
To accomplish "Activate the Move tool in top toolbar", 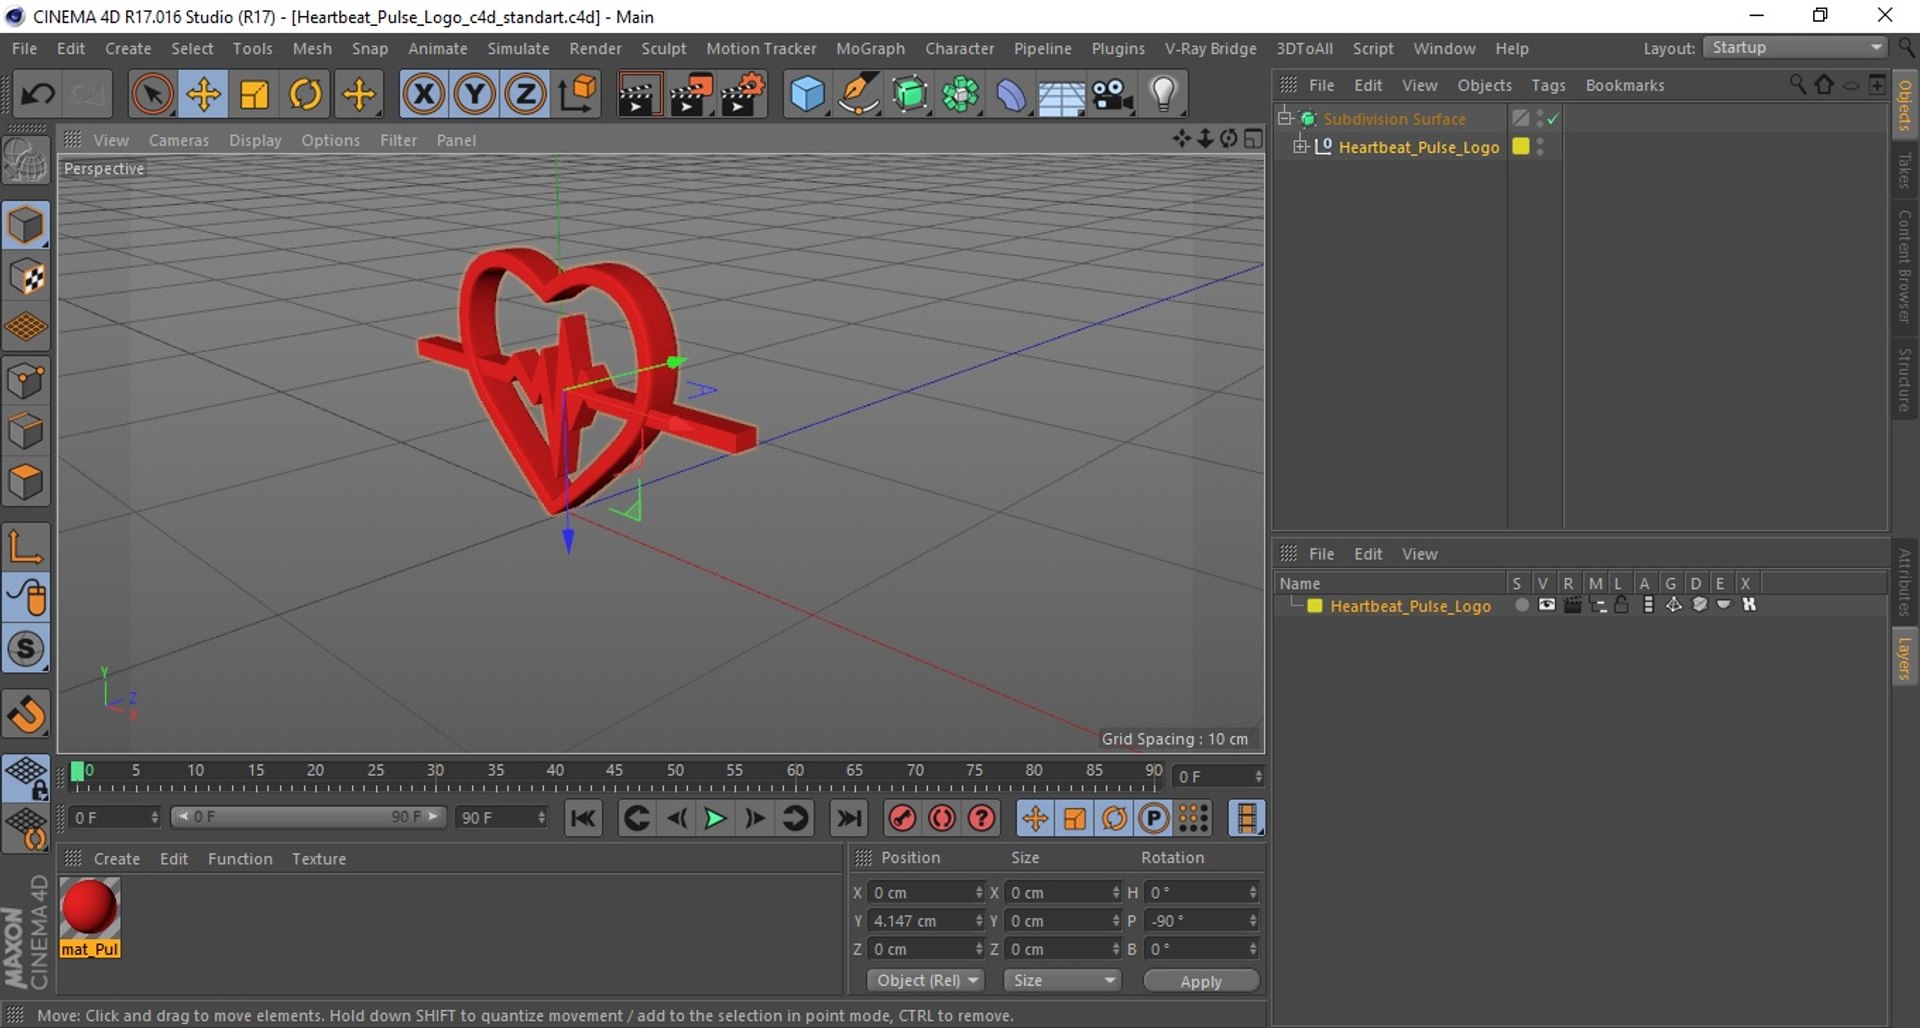I will 203,95.
